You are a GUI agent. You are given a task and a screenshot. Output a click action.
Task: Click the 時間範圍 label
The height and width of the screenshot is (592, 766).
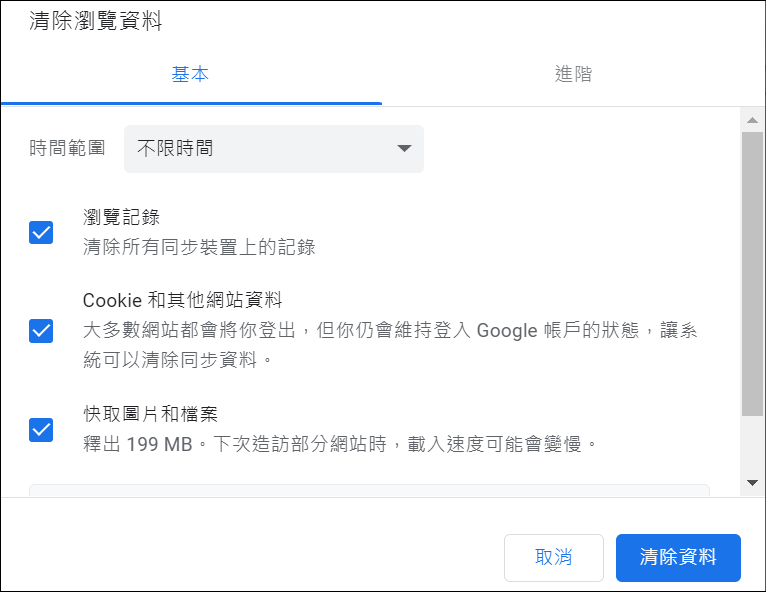click(67, 148)
